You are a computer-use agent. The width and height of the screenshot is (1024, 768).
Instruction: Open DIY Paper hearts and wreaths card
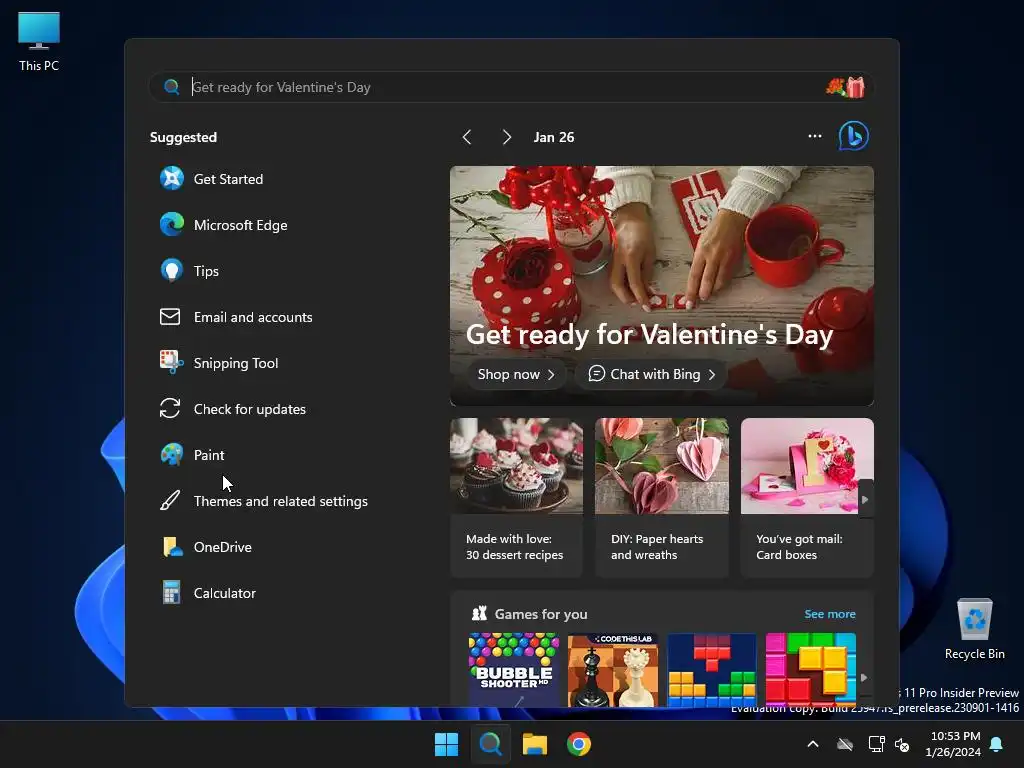tap(662, 498)
